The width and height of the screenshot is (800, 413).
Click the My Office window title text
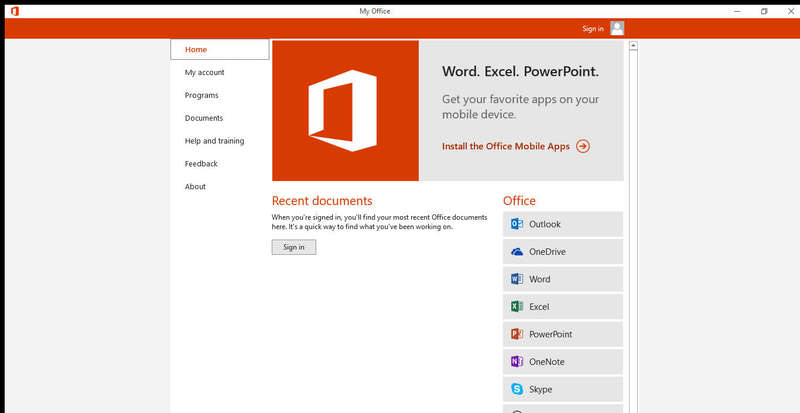[x=375, y=11]
